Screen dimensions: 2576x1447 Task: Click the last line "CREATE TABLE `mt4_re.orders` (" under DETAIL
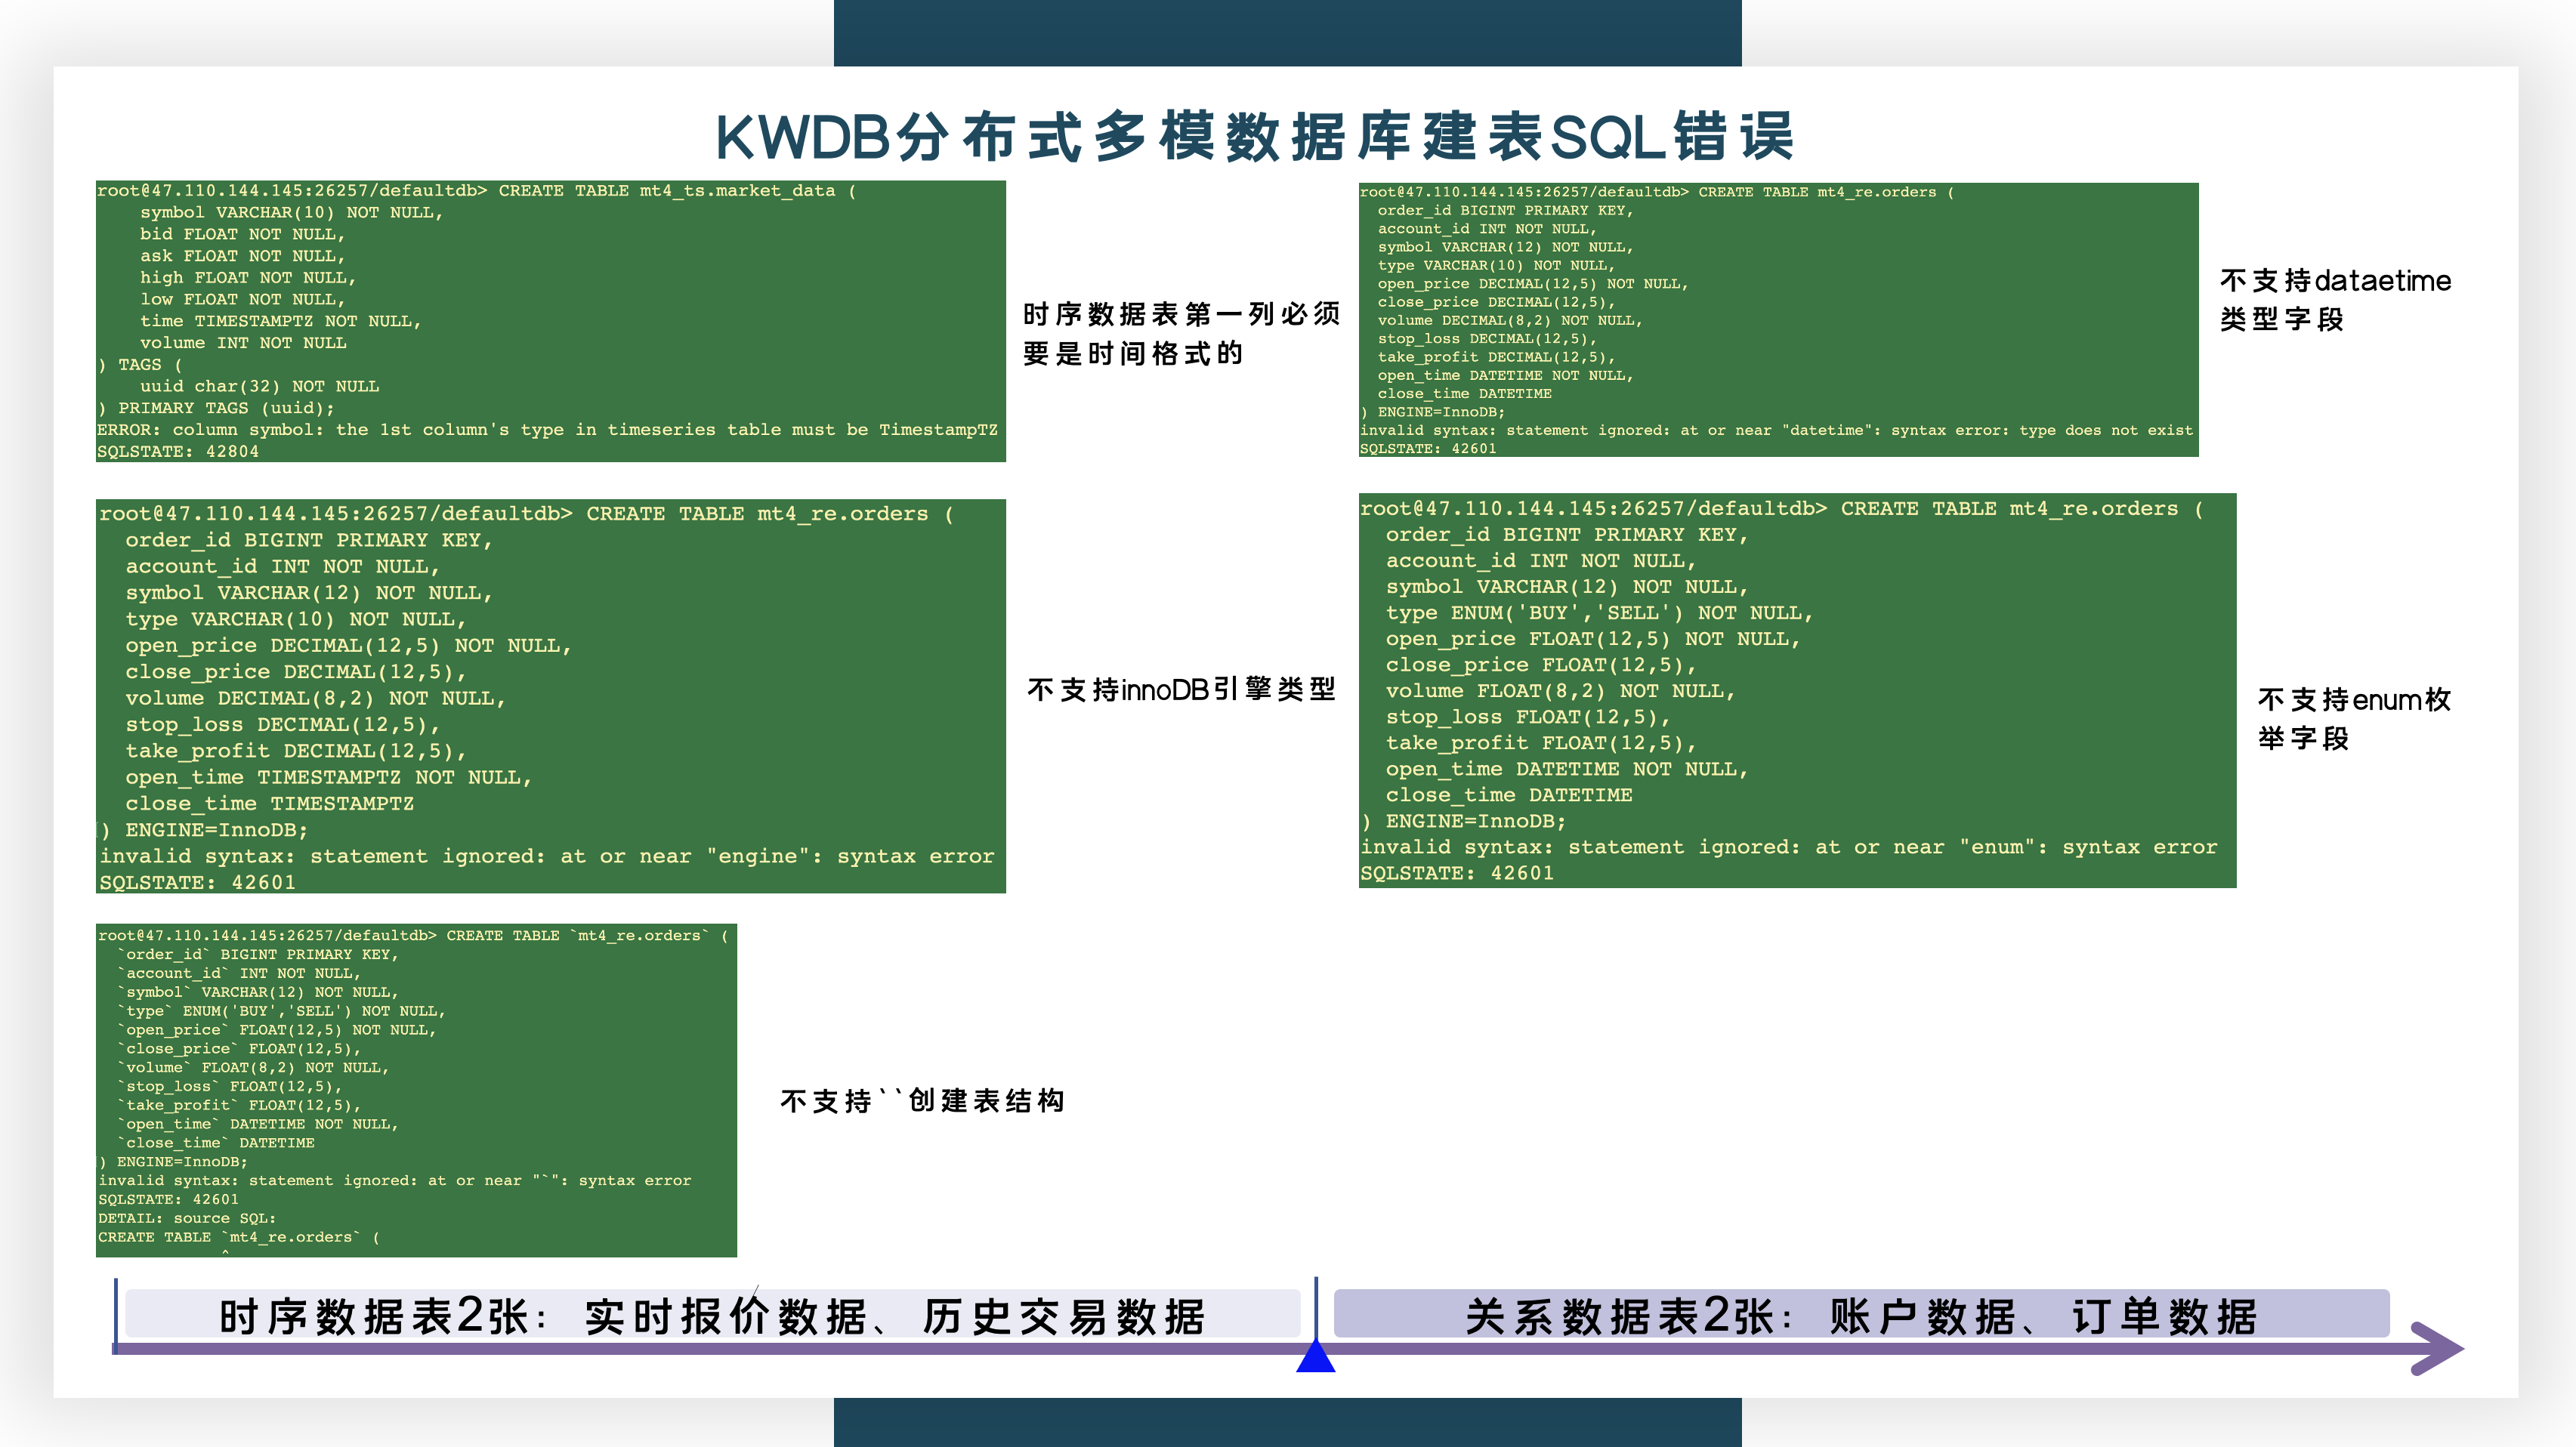coord(239,1237)
